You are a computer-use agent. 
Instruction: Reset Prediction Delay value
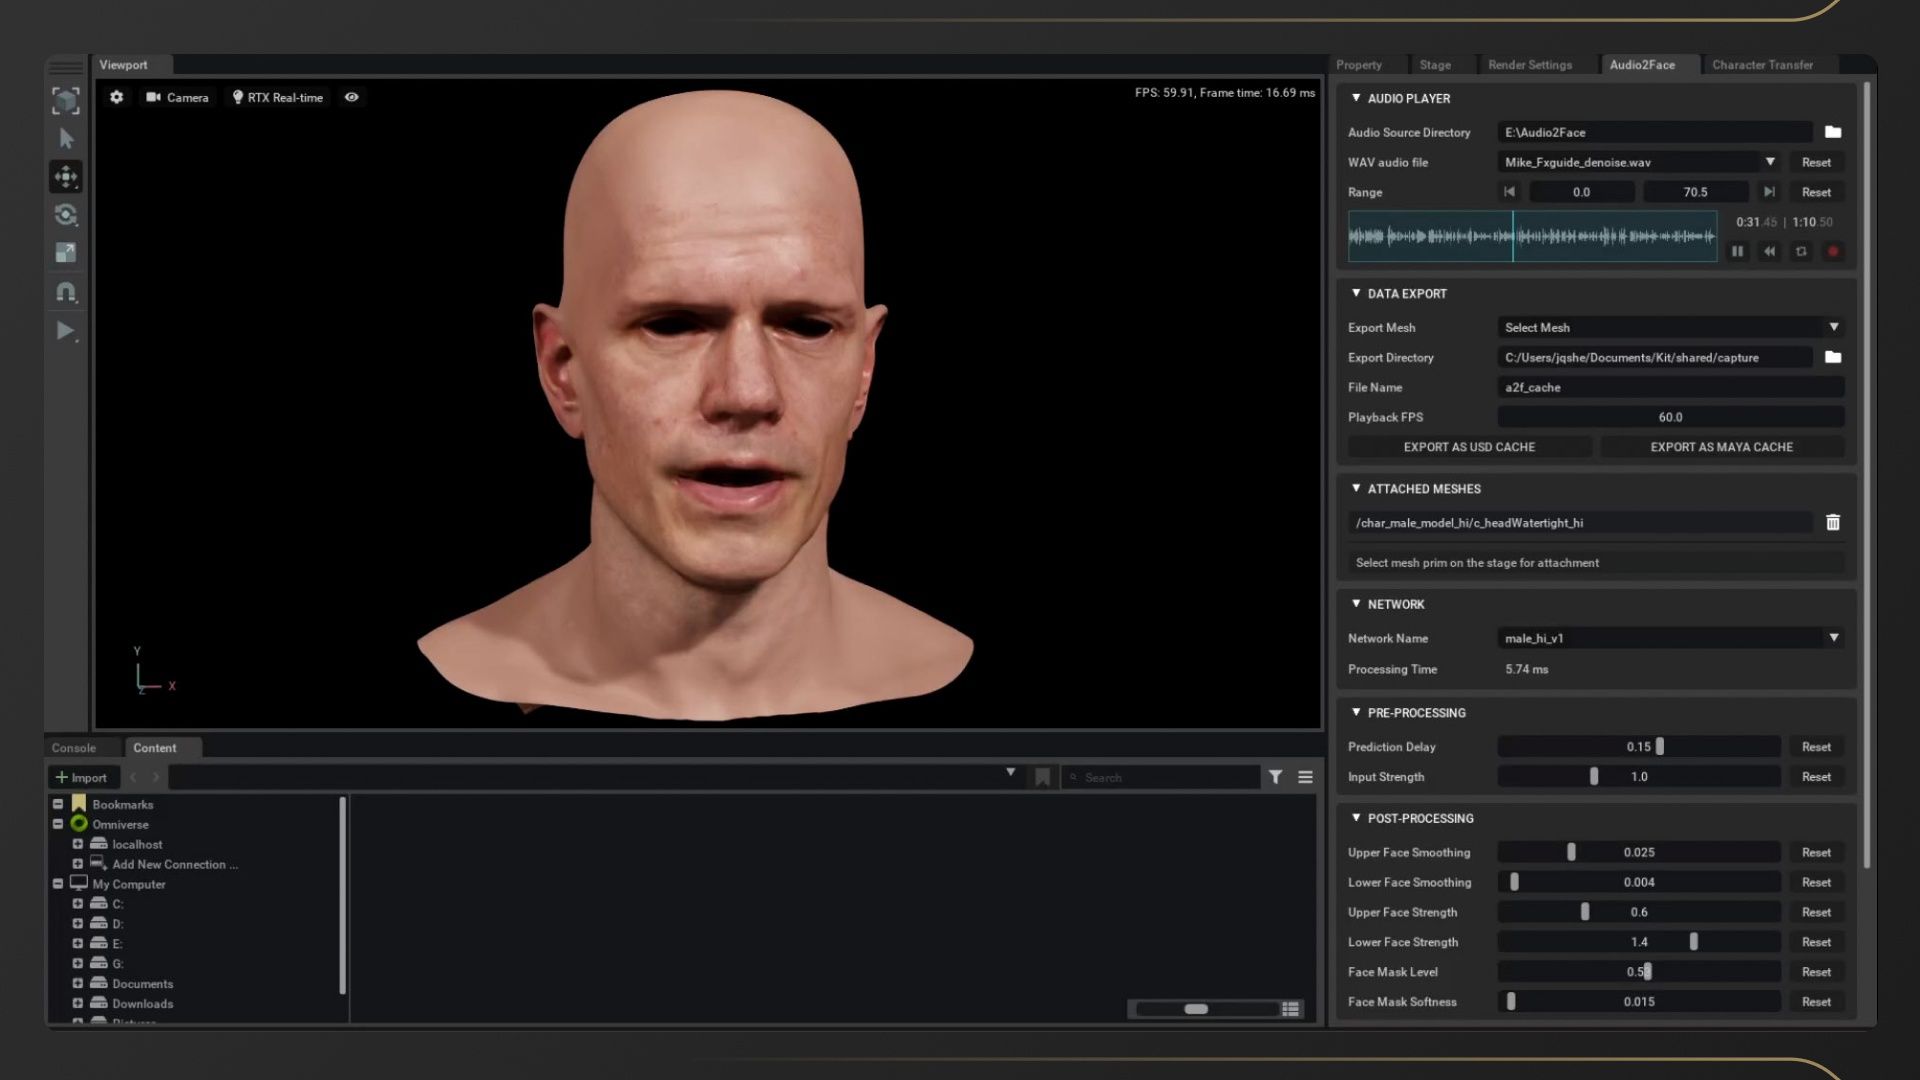coord(1816,747)
